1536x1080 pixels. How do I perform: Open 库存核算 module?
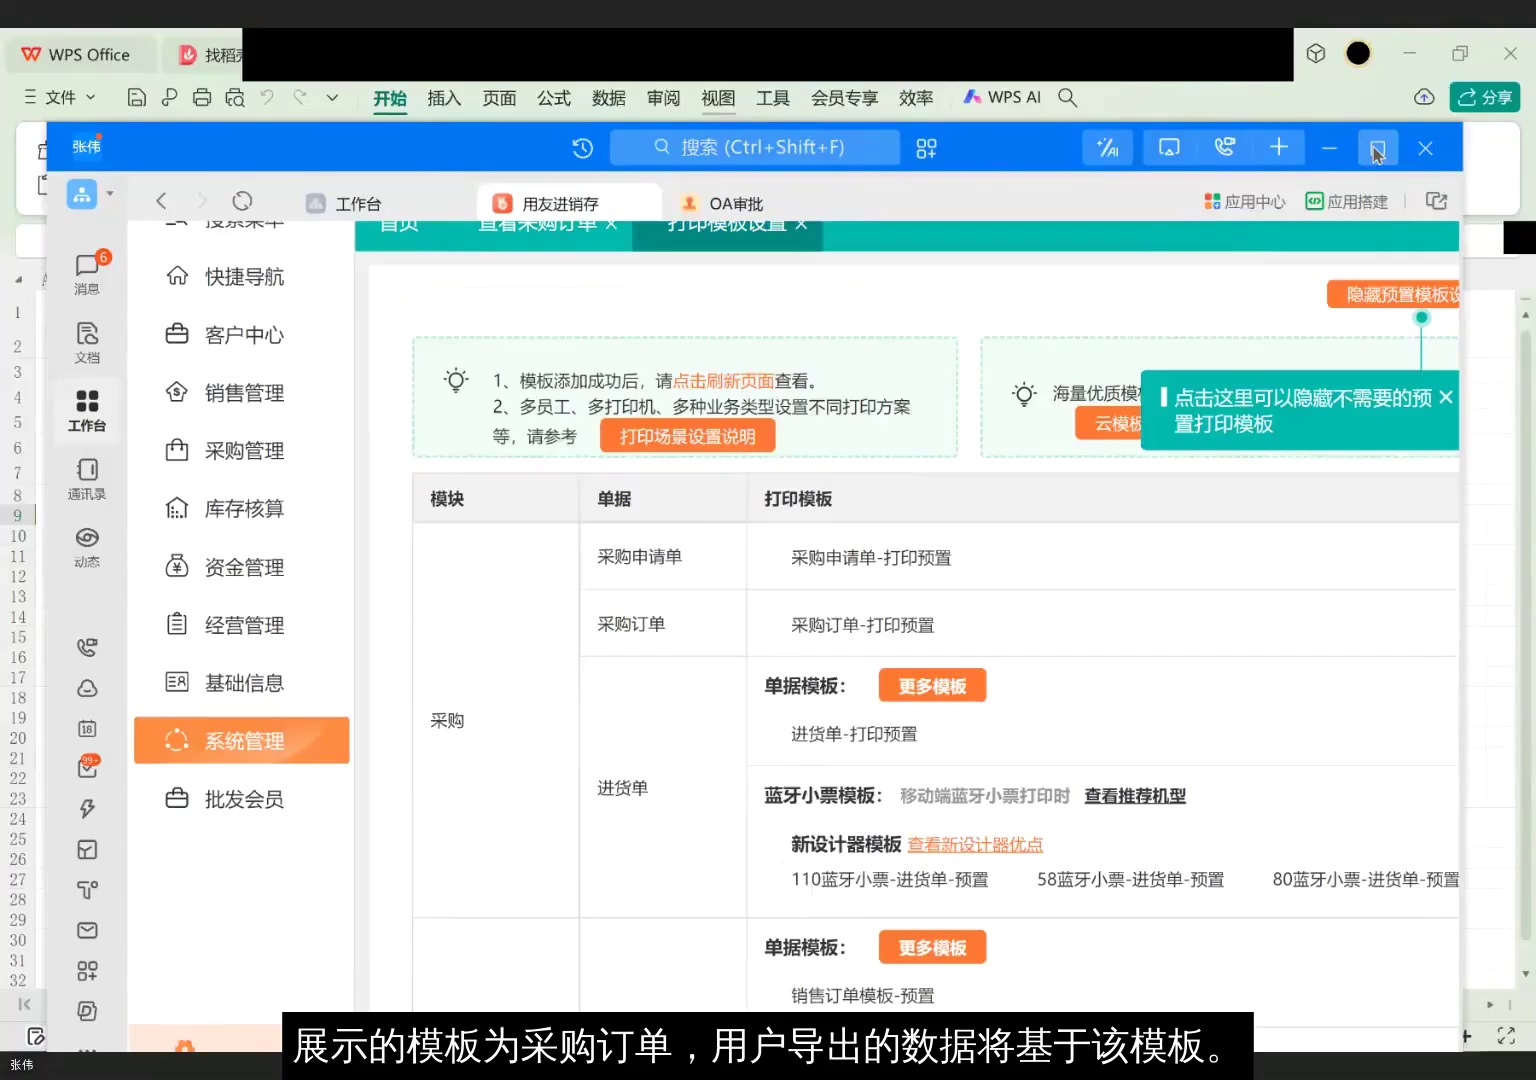[x=243, y=508]
